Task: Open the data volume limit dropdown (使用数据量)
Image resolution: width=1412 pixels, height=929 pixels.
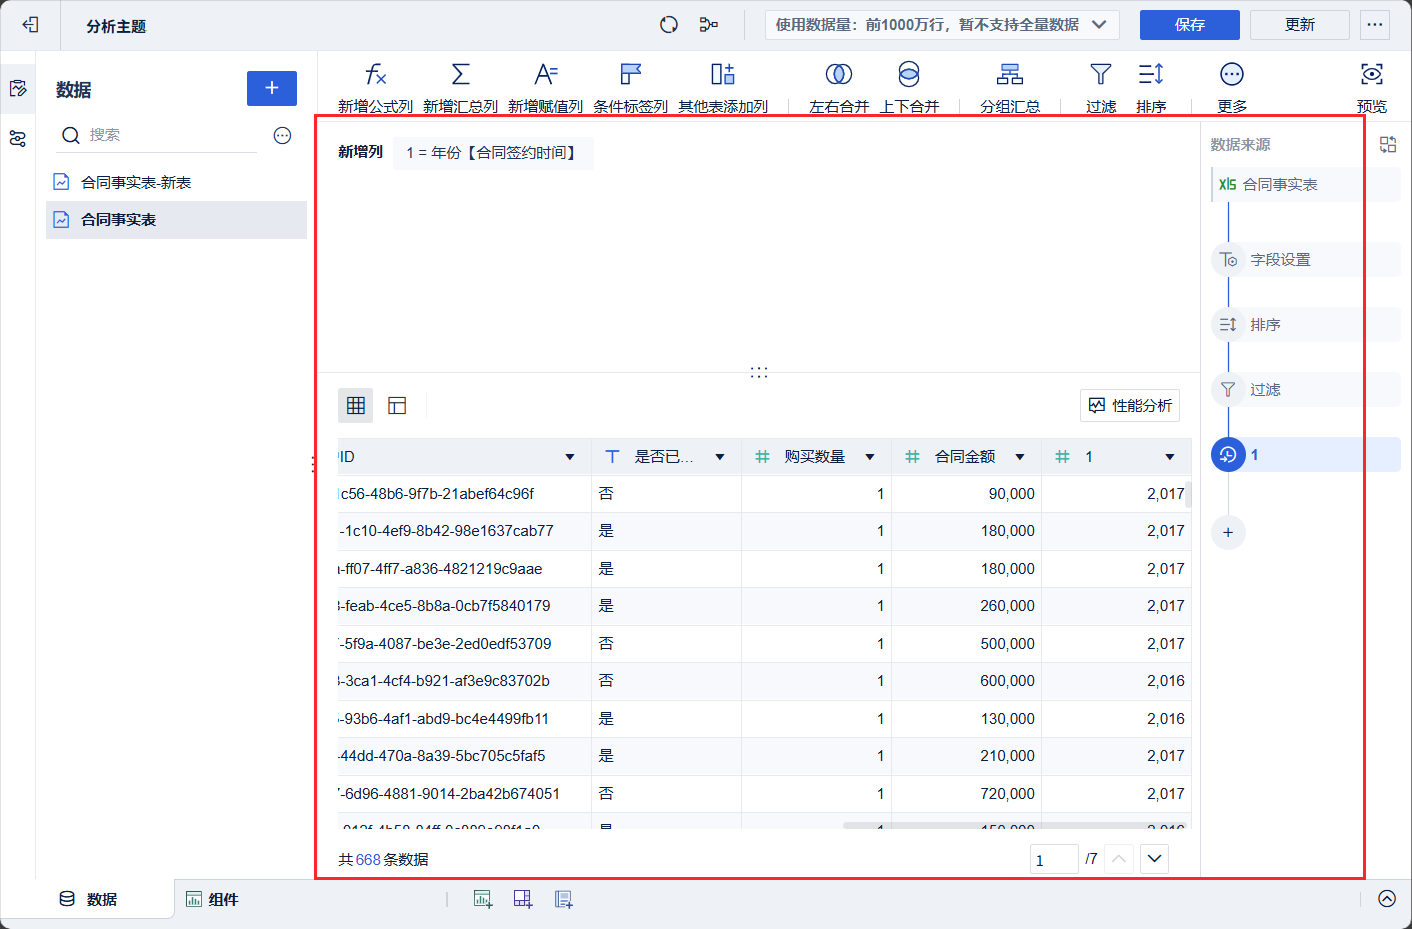Action: coord(941,25)
